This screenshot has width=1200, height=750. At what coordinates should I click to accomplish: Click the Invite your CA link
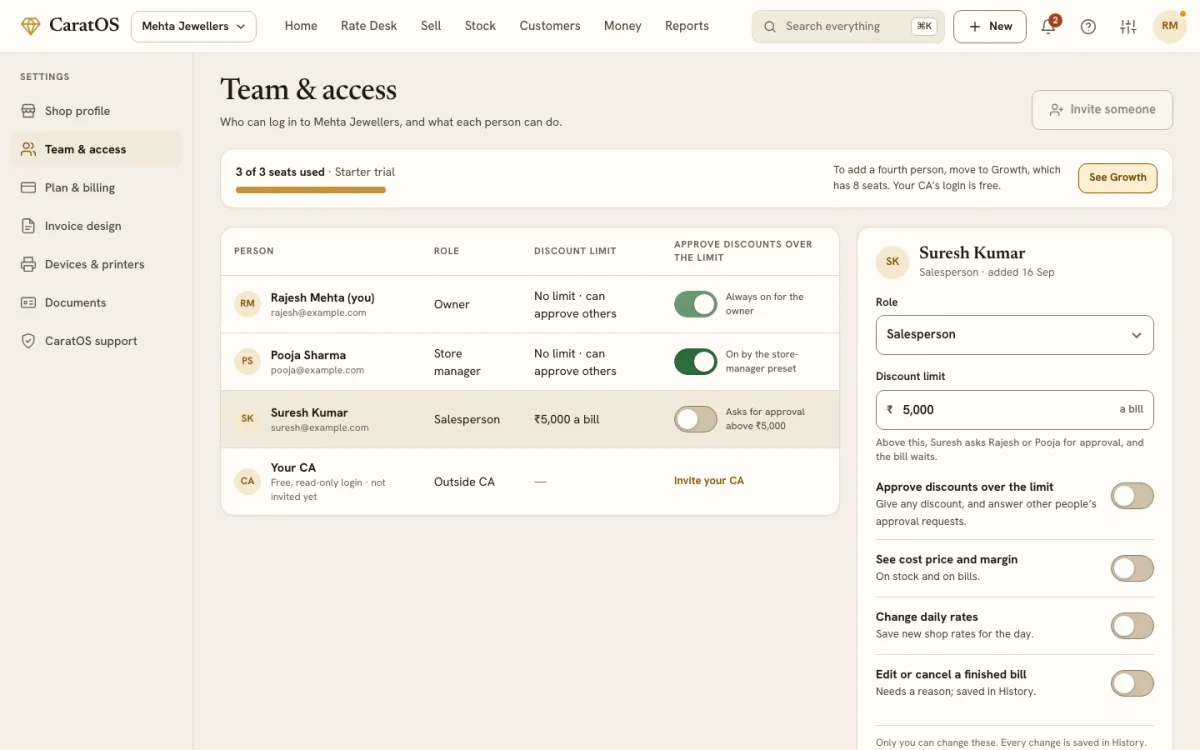[709, 481]
